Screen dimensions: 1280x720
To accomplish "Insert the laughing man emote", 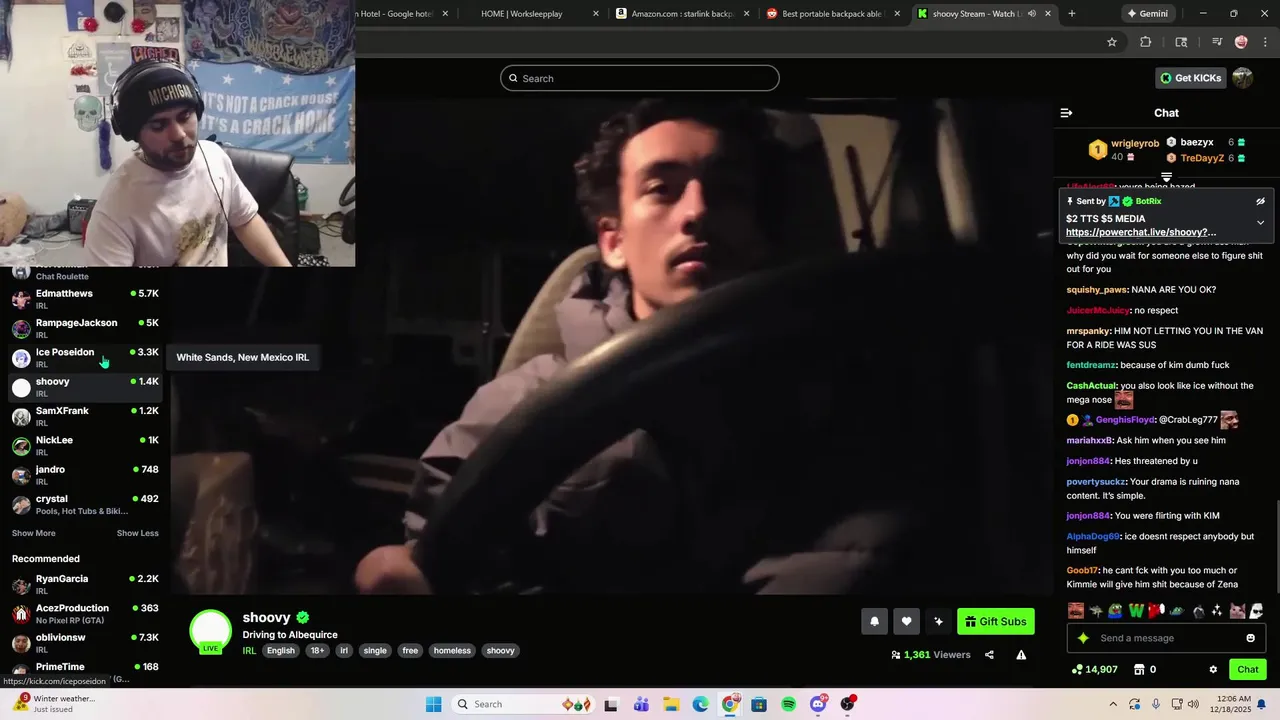I will click(x=1076, y=610).
